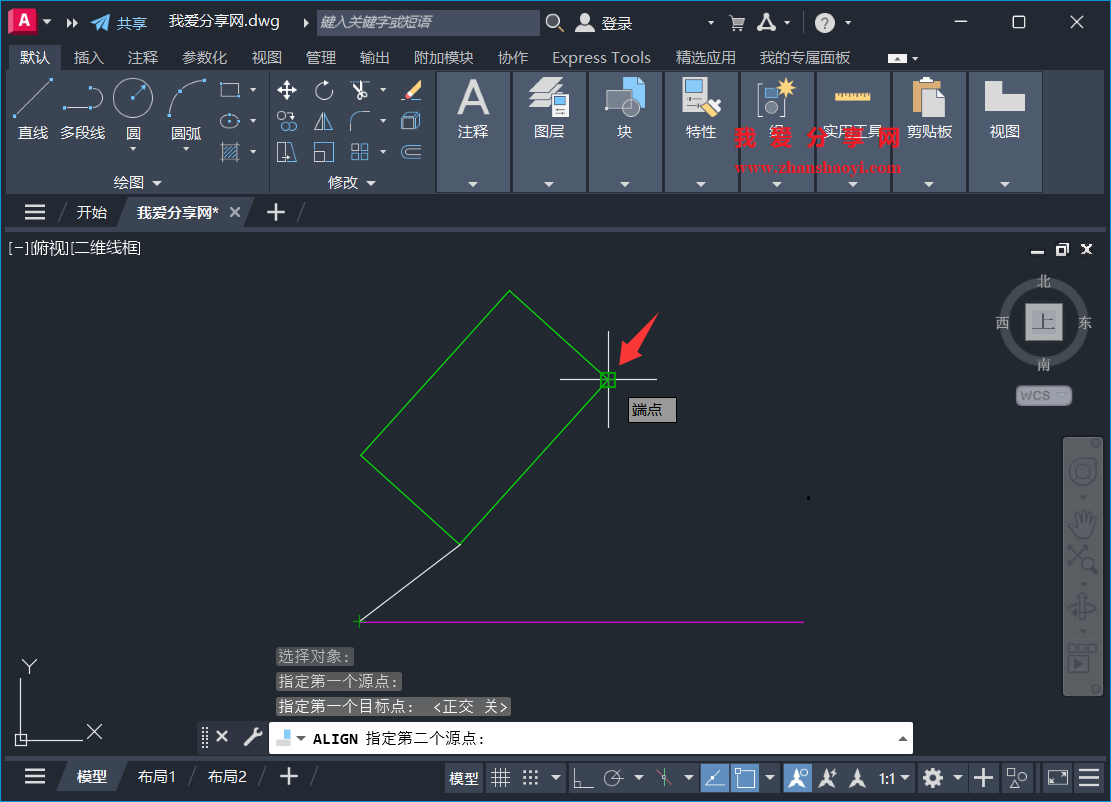Toggle the grid display in status bar
The width and height of the screenshot is (1111, 802).
[x=501, y=778]
